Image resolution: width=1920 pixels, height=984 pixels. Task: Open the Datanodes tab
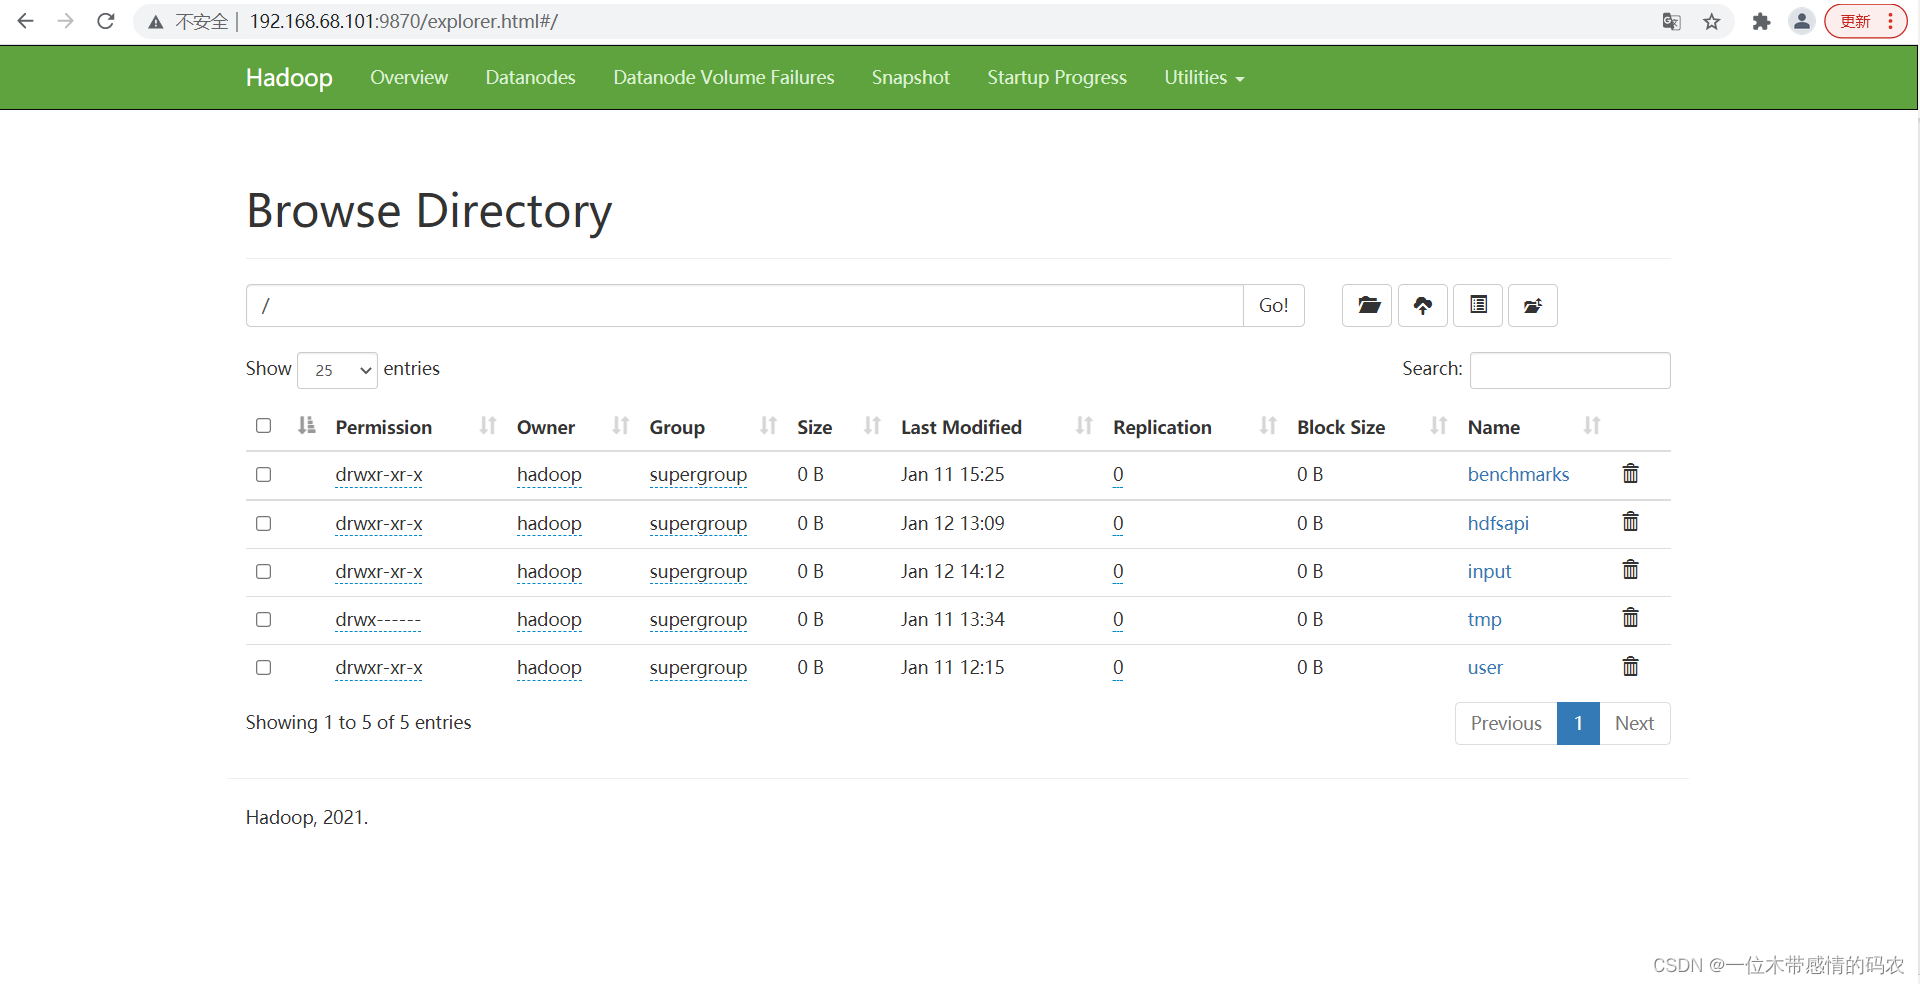[x=530, y=78]
